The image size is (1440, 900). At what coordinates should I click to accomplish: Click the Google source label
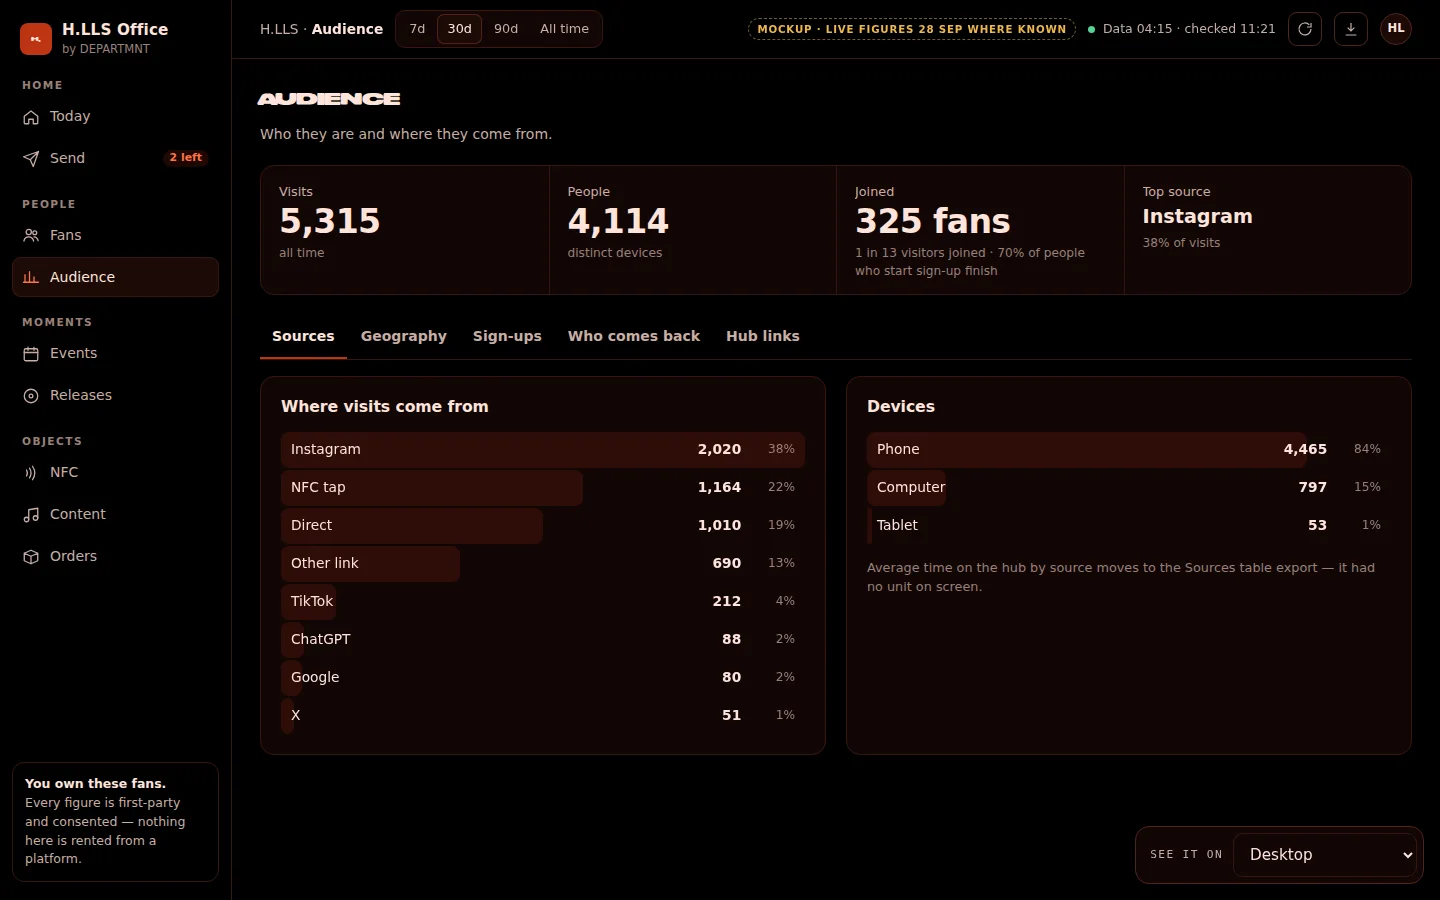(315, 678)
